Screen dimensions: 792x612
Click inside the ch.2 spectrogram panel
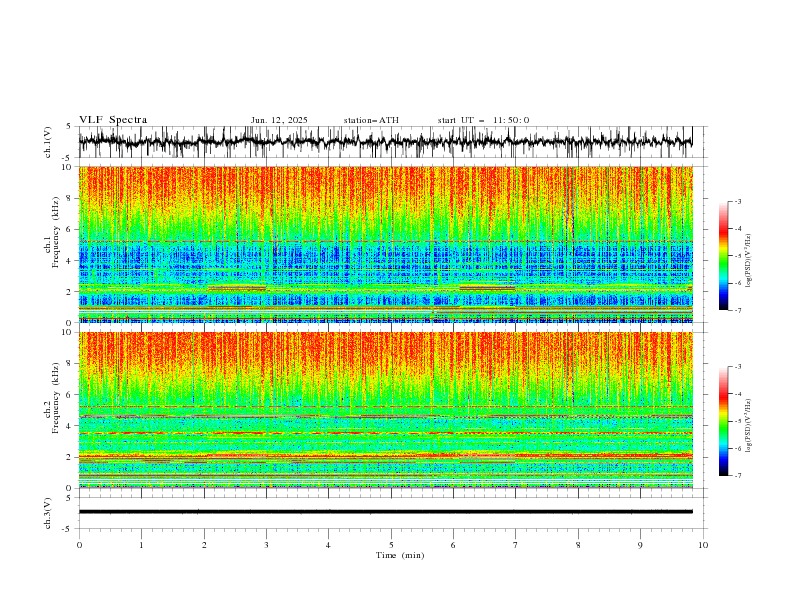pos(386,410)
